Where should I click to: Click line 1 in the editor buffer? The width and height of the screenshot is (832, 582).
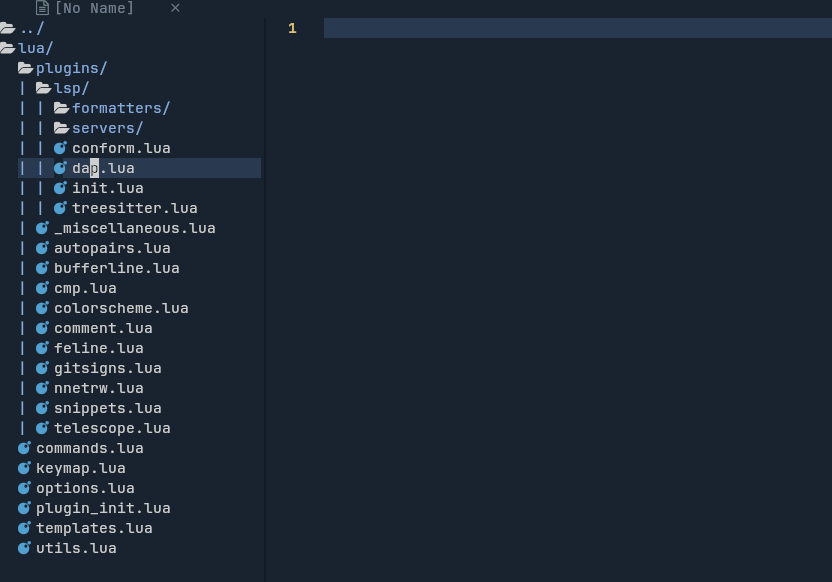[577, 28]
